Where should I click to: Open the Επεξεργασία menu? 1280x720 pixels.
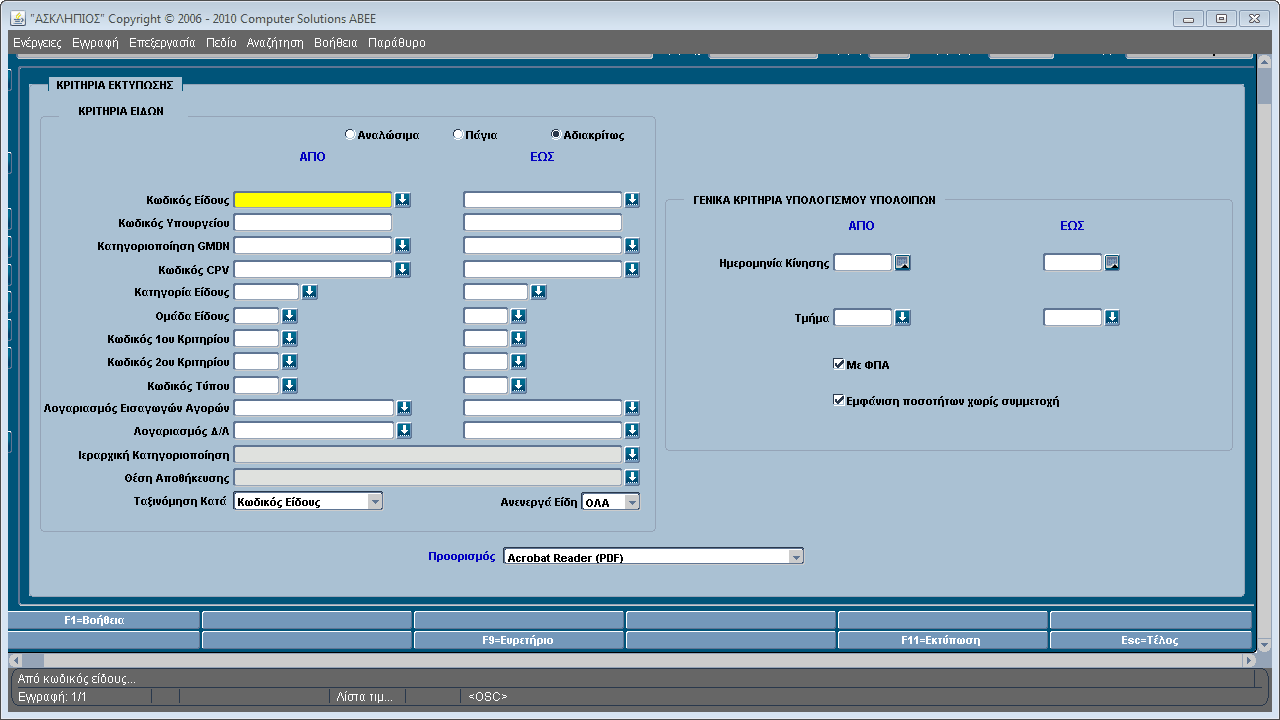[162, 43]
